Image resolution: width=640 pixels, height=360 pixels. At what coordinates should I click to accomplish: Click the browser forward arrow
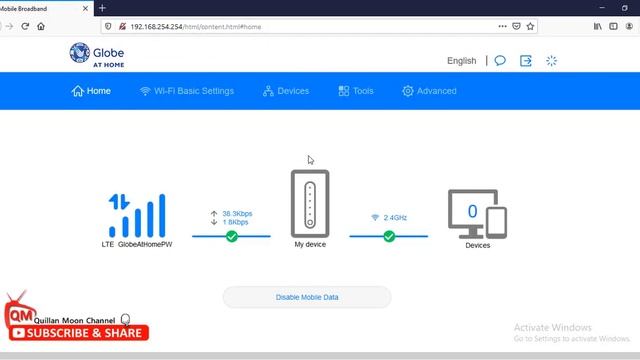click(x=9, y=27)
